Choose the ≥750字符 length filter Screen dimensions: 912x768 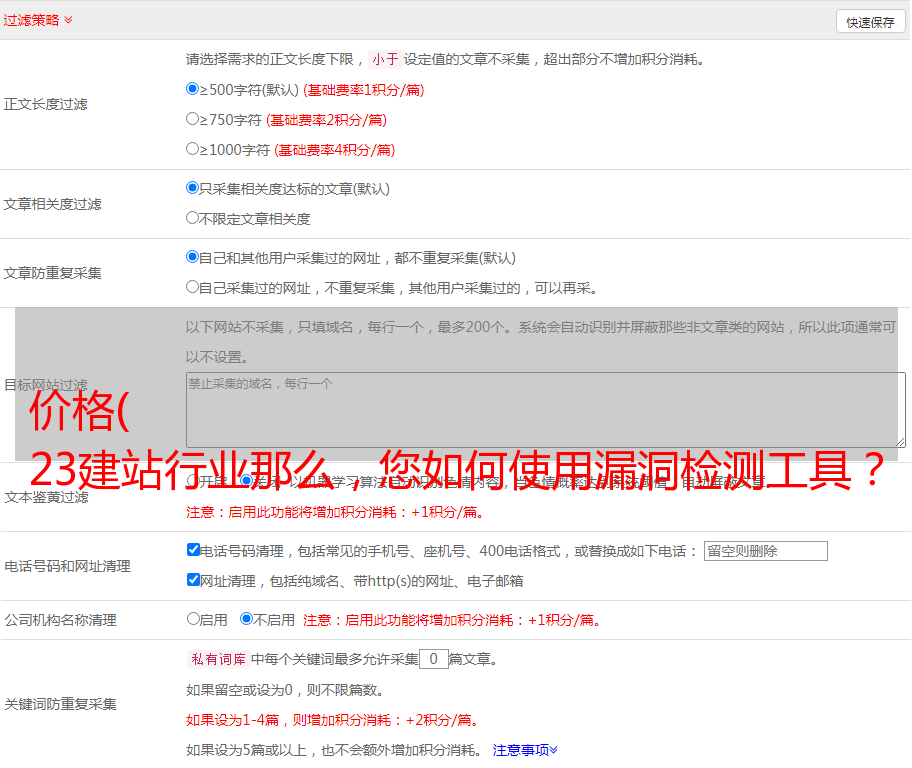pyautogui.click(x=193, y=119)
